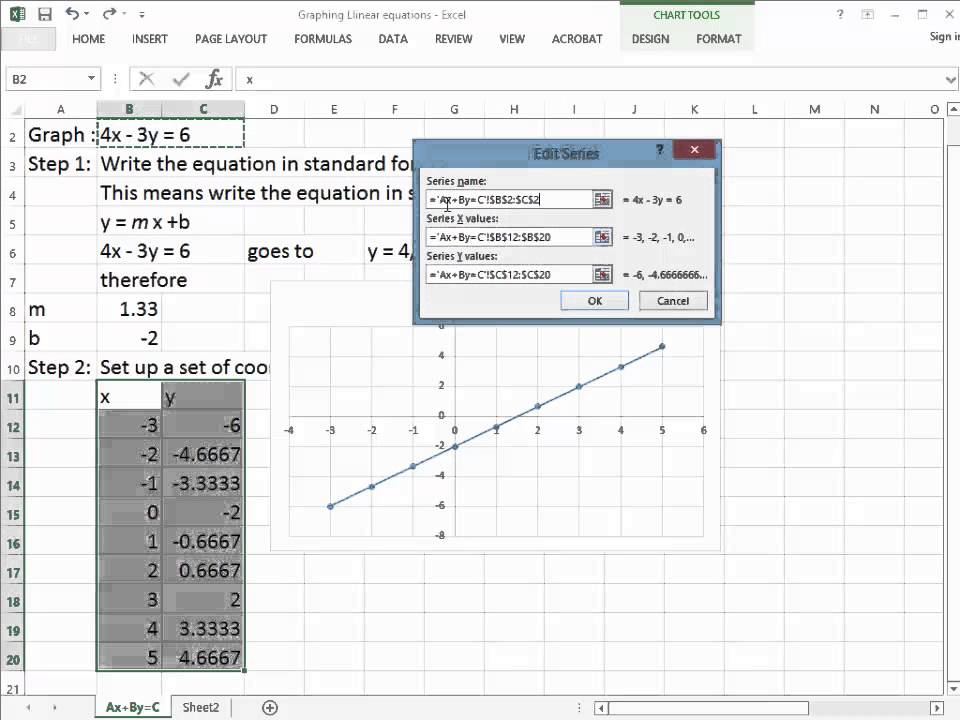
Task: Click inside the formula bar input
Action: (x=590, y=80)
